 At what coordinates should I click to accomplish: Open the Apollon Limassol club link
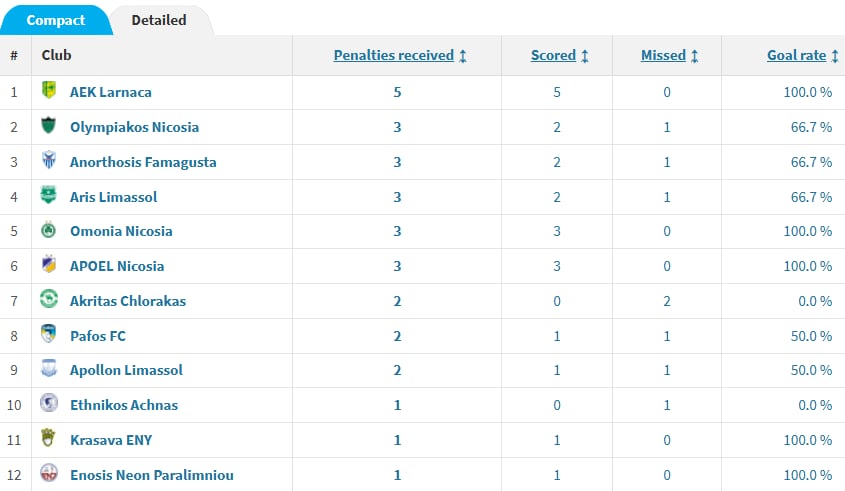126,370
